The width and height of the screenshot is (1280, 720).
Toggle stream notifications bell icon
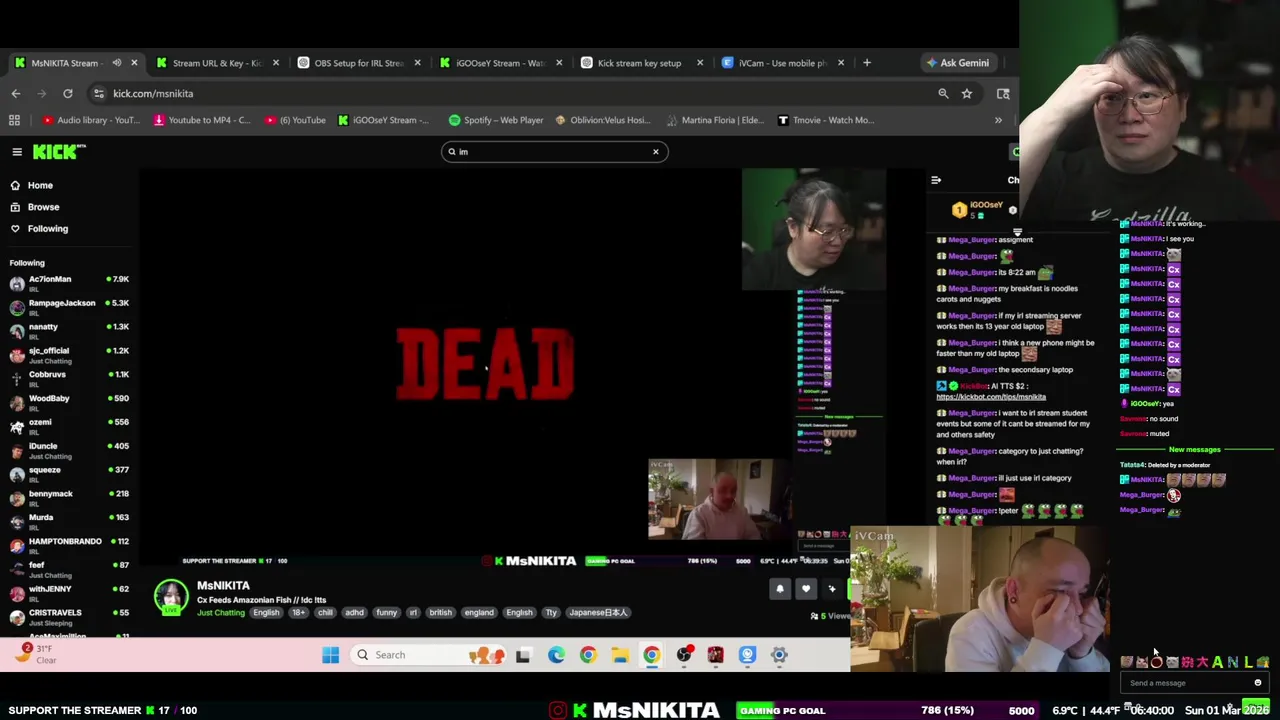780,589
